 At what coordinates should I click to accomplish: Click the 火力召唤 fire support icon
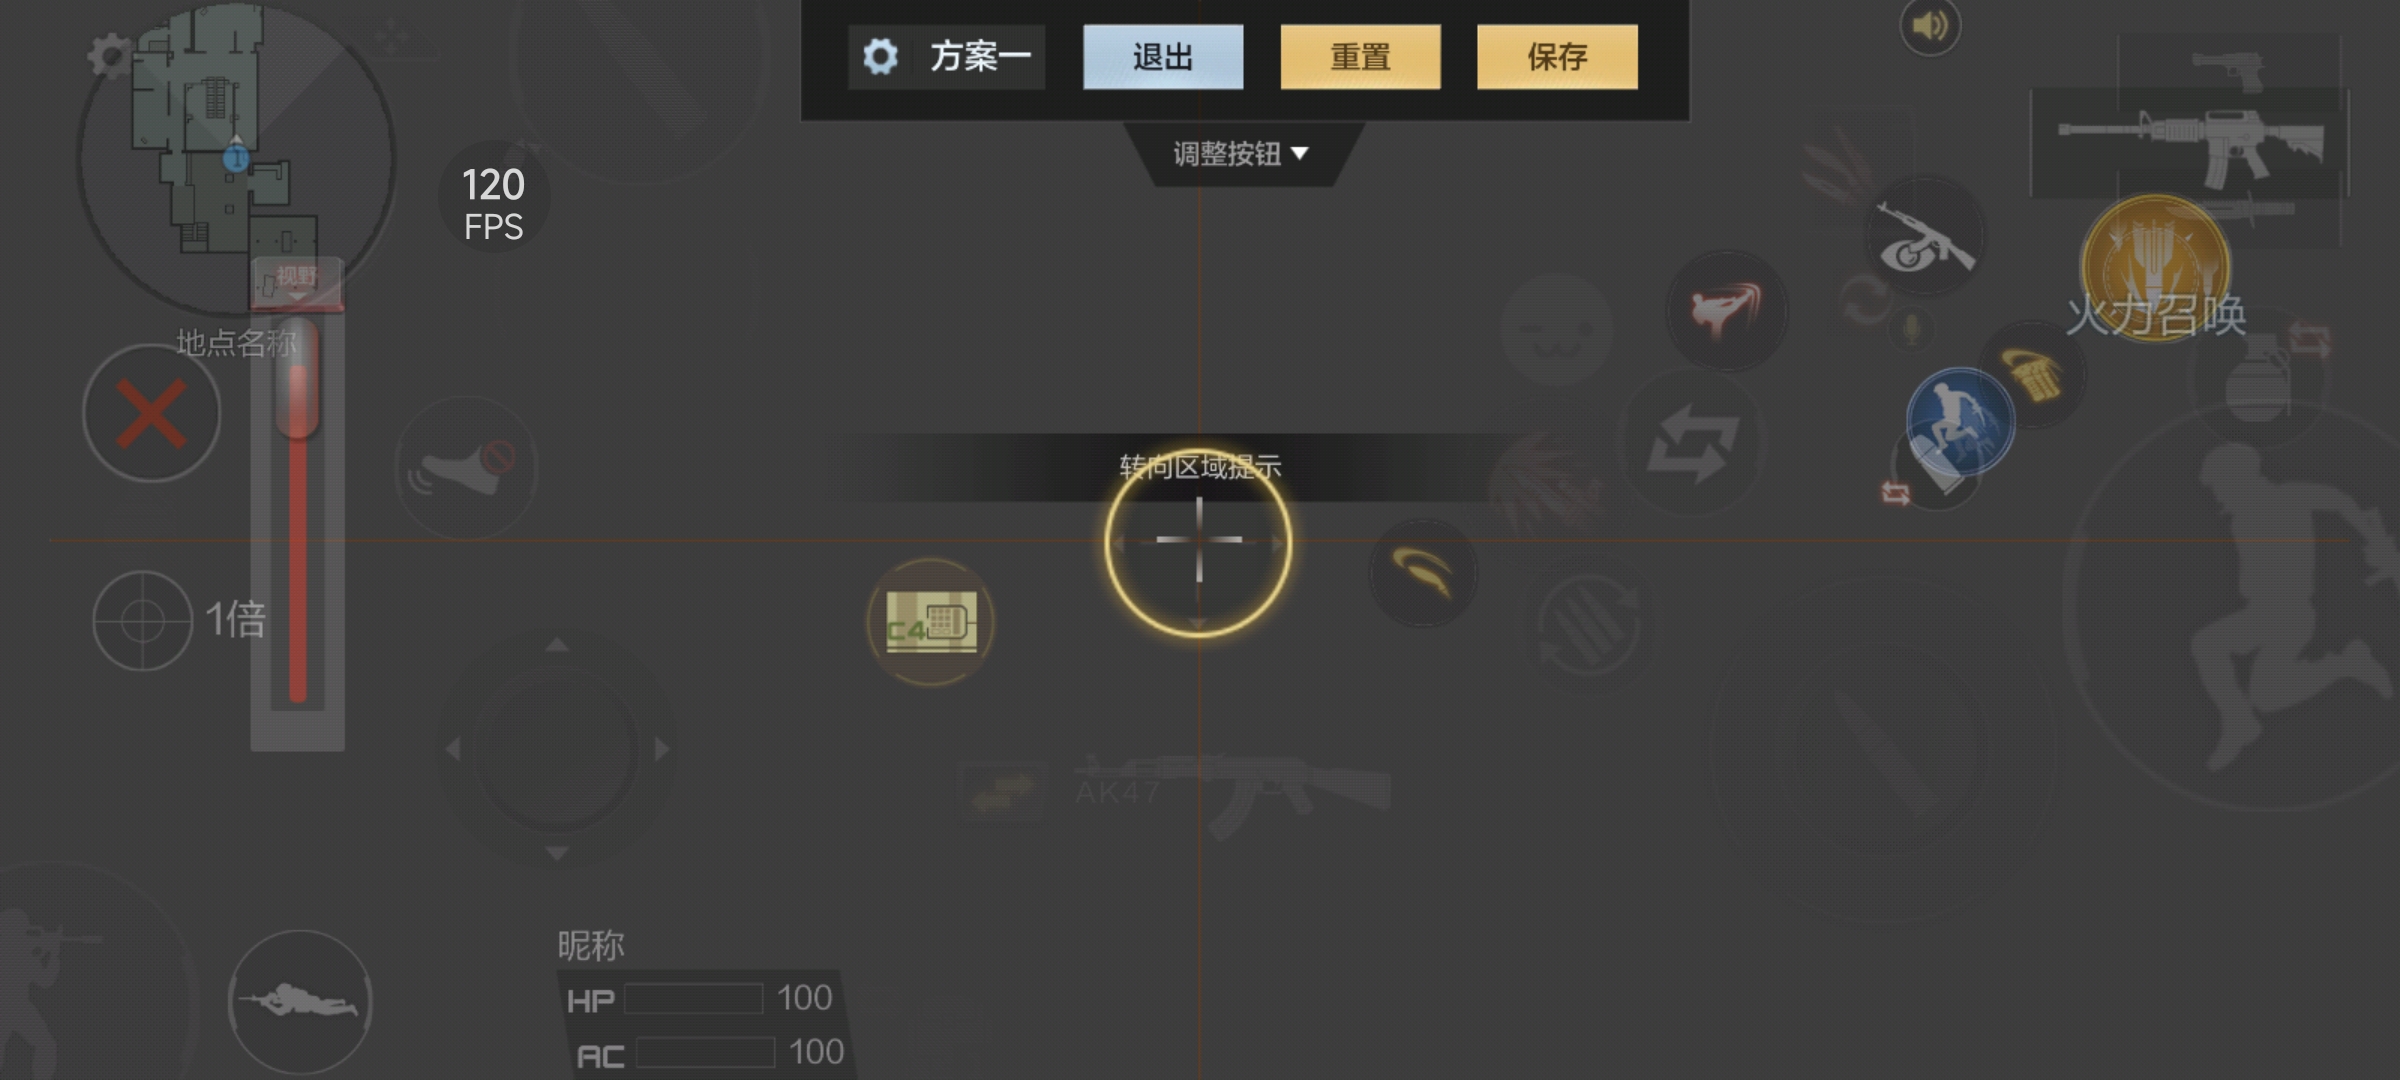point(2155,269)
